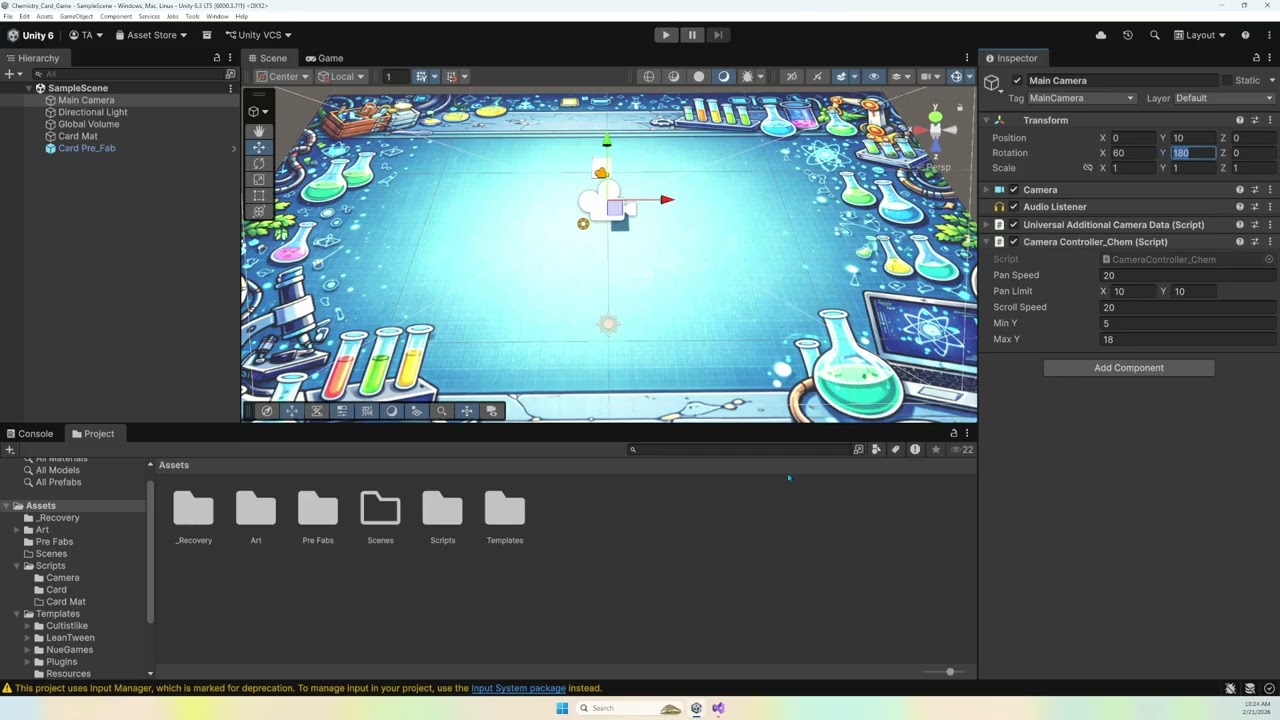This screenshot has width=1280, height=720.
Task: Open the Input System package link
Action: pyautogui.click(x=518, y=688)
